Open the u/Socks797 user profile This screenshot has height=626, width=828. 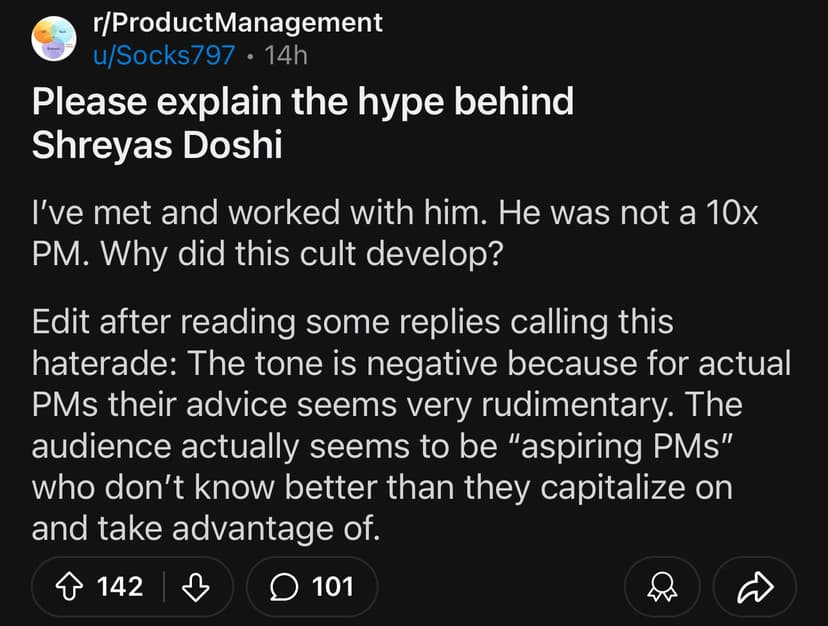pos(164,54)
